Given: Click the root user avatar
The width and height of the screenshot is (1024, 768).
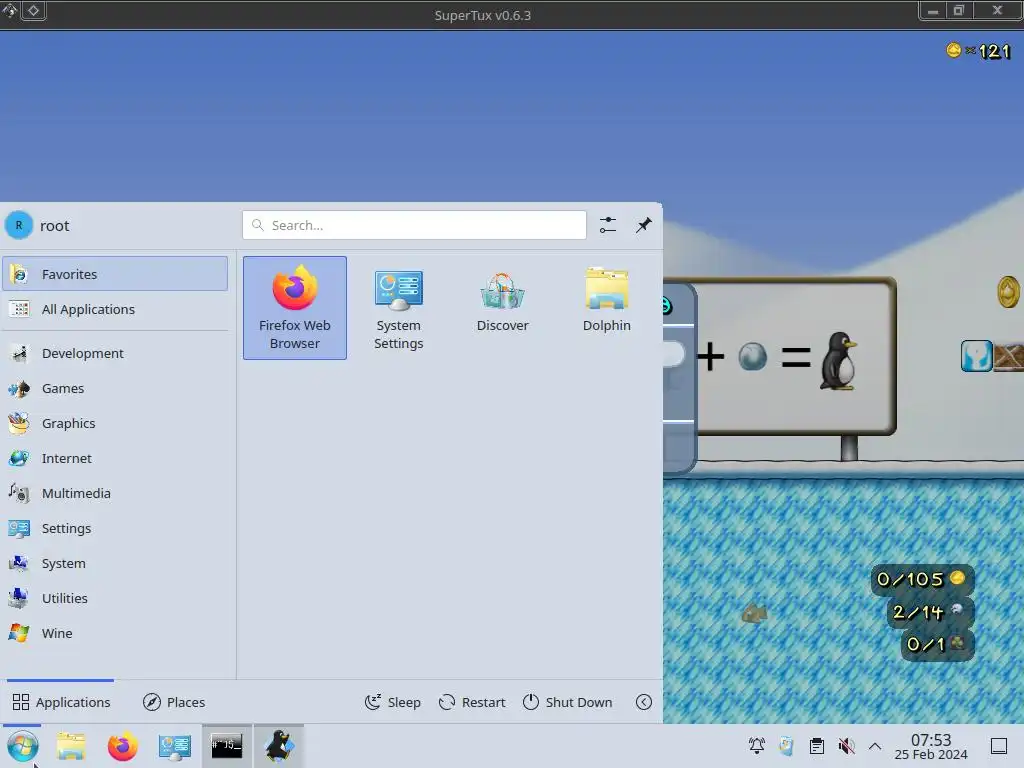Looking at the screenshot, I should [x=19, y=225].
